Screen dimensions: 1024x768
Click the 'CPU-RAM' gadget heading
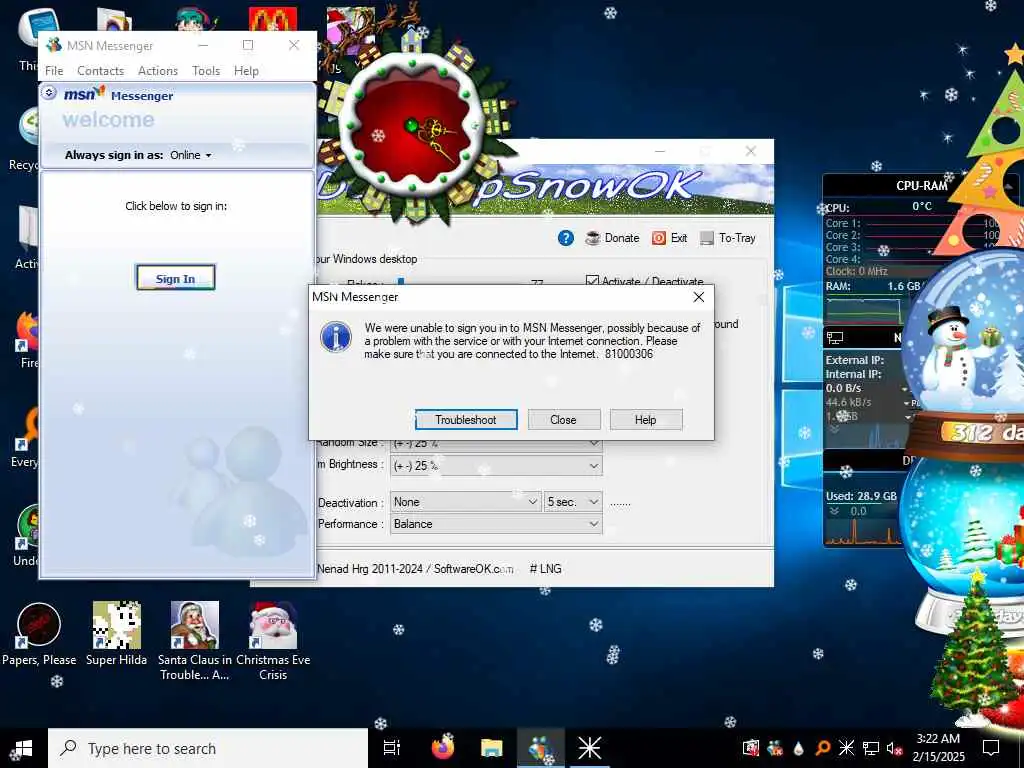point(921,185)
